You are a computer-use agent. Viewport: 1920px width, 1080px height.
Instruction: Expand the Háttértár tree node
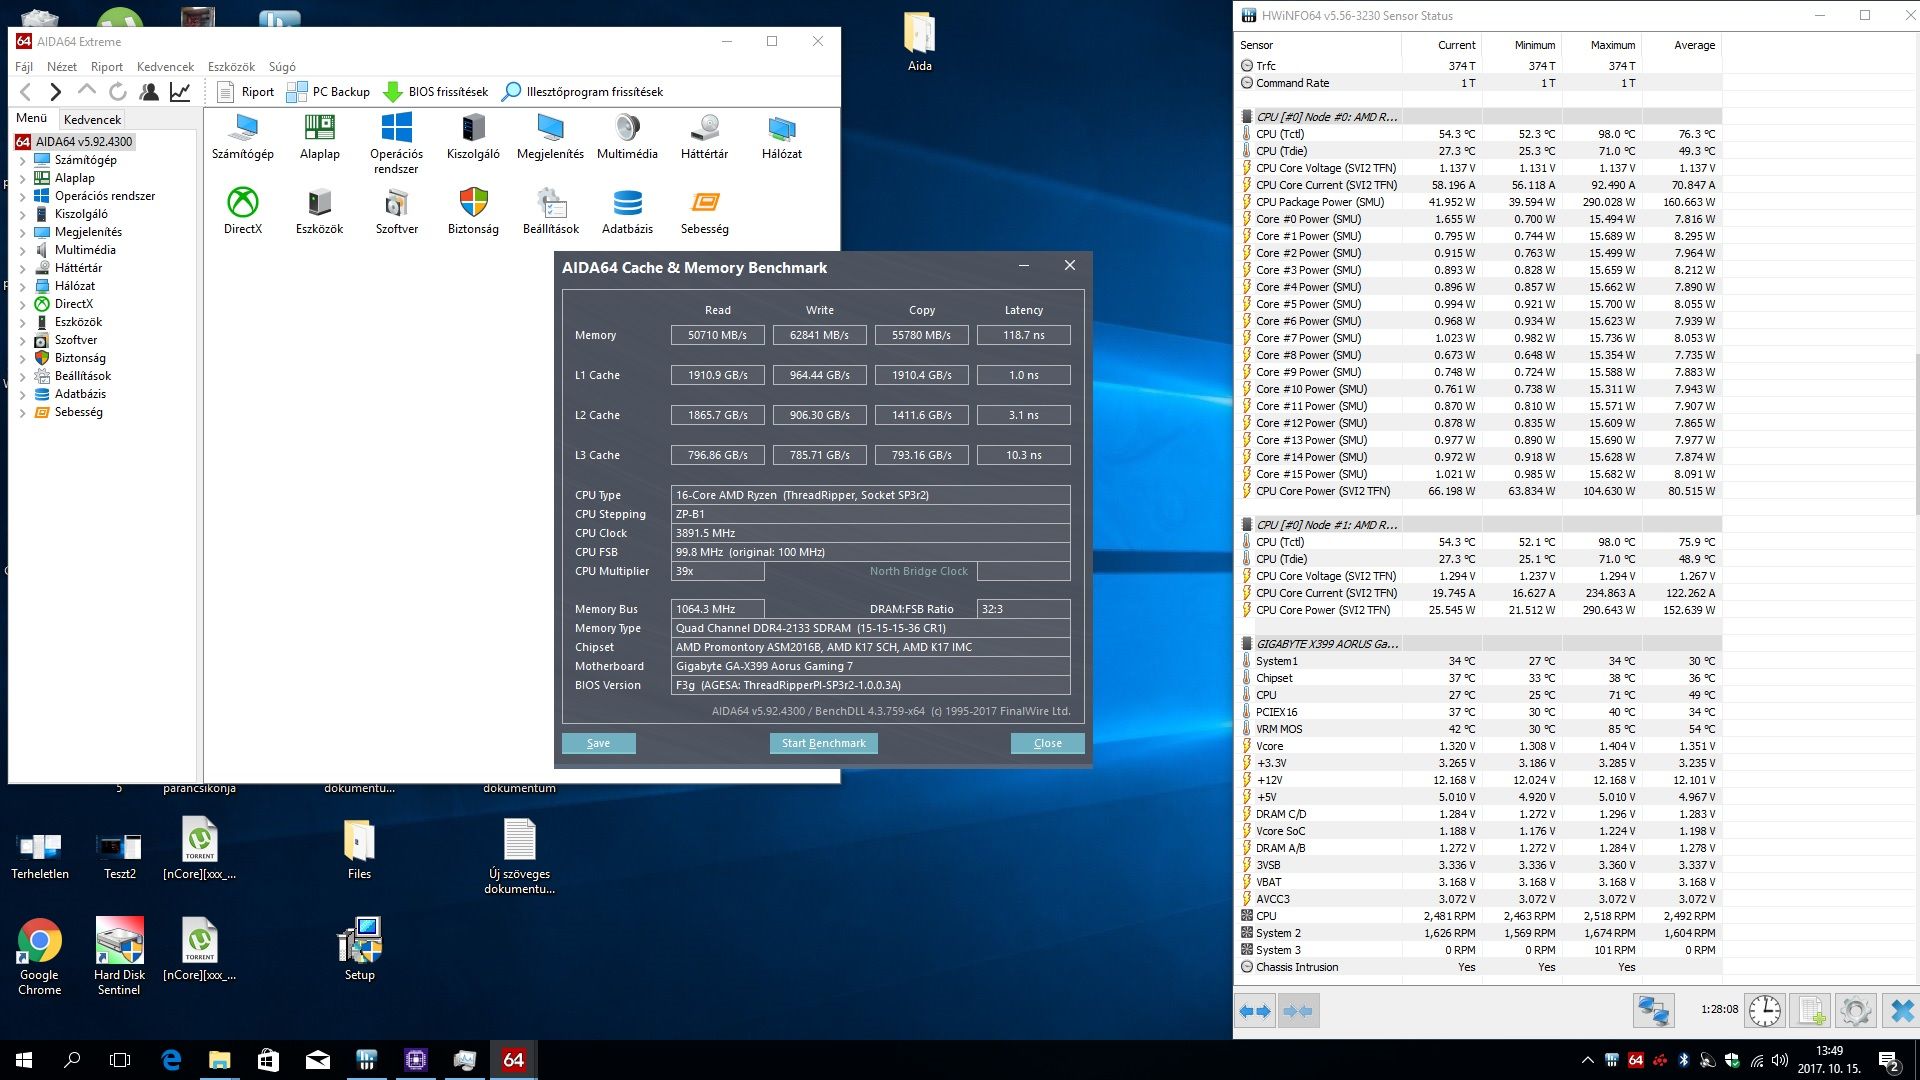(x=23, y=269)
